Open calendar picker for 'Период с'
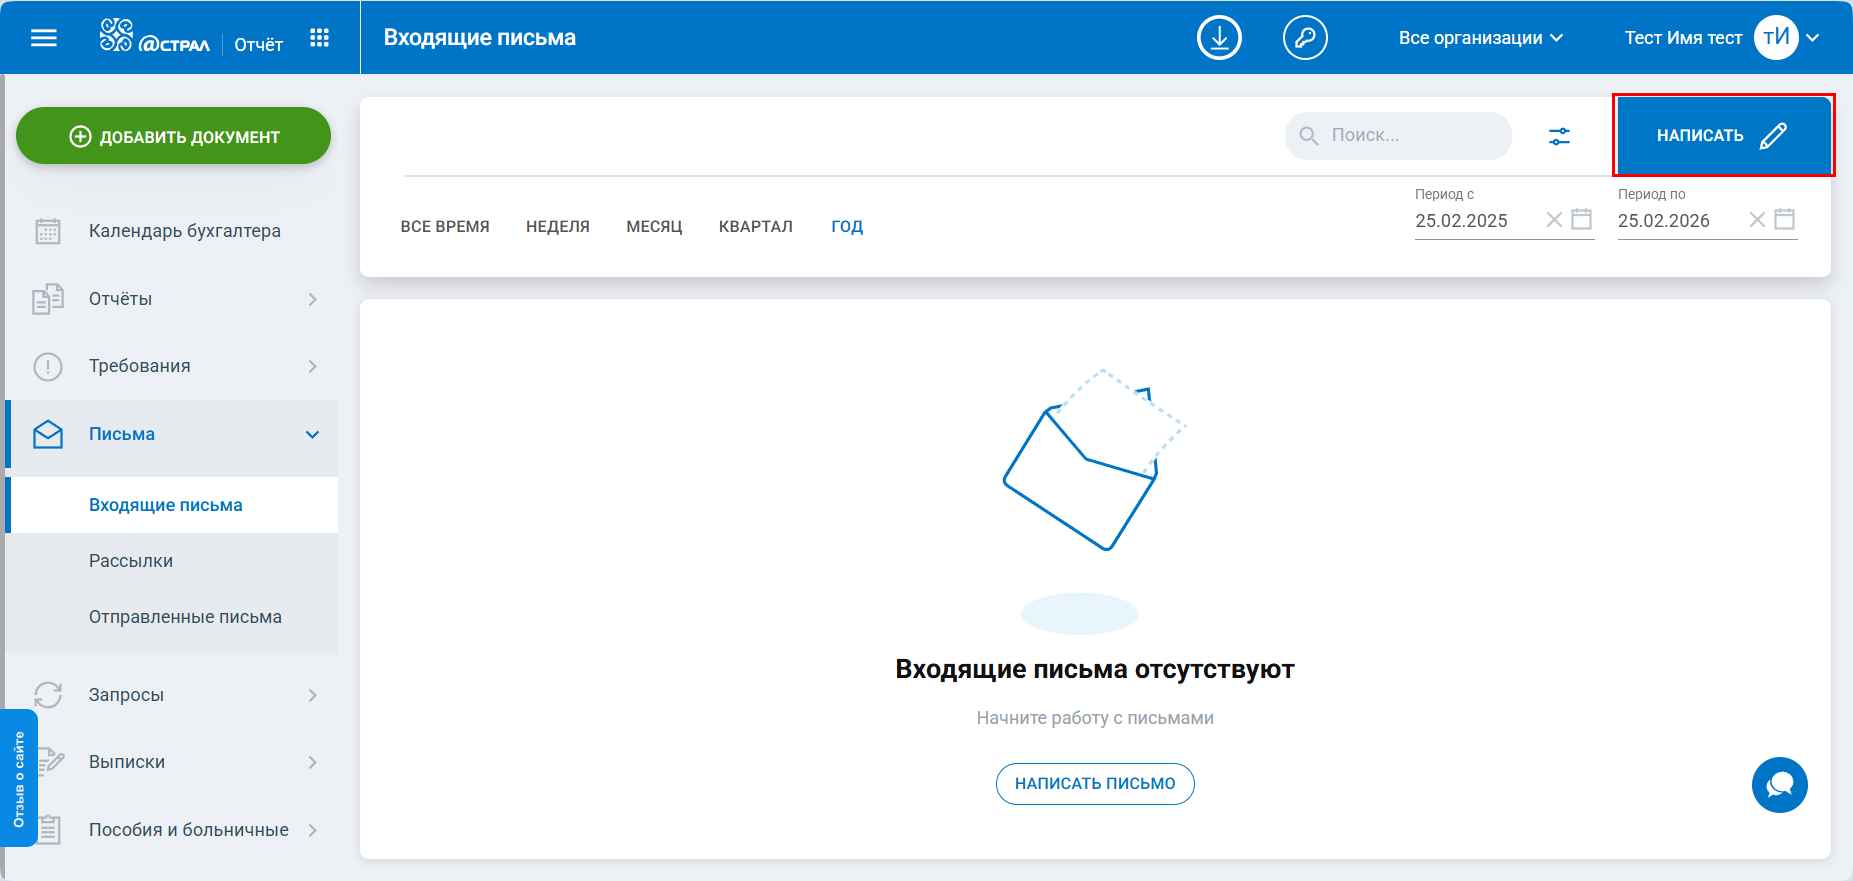 click(x=1581, y=219)
